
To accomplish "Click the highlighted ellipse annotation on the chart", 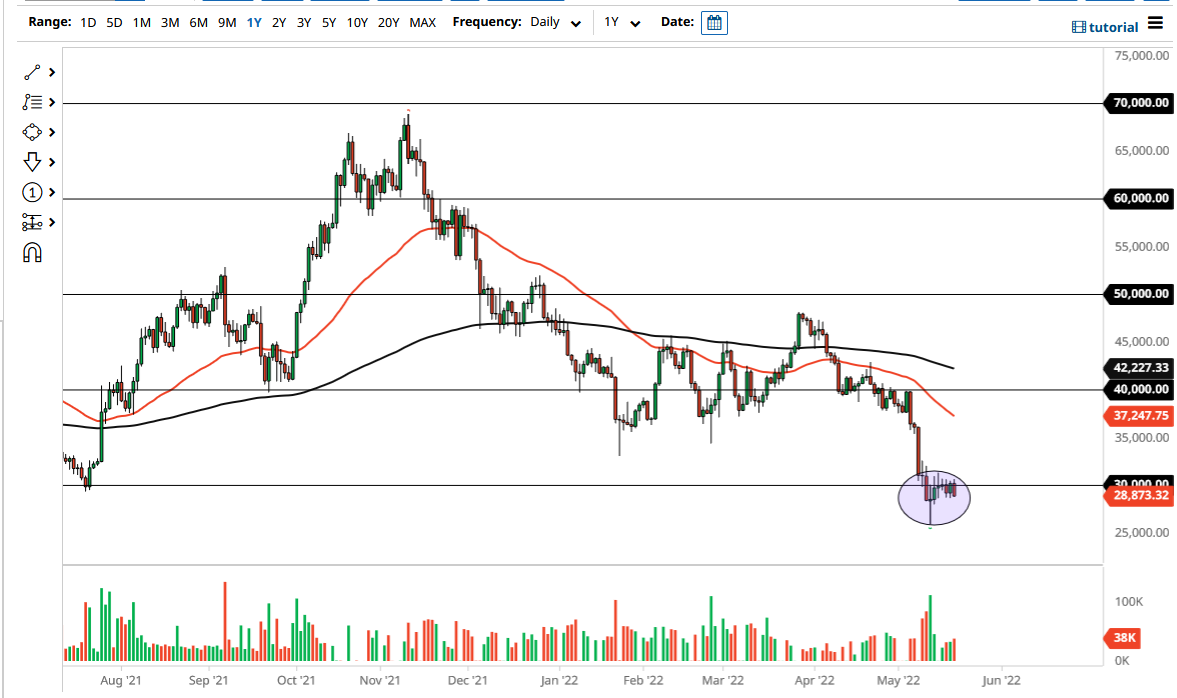I will 934,496.
